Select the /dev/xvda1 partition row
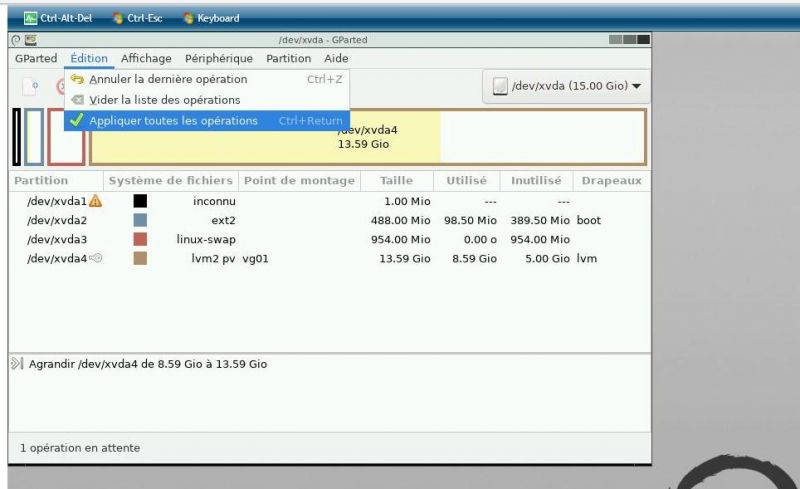 pyautogui.click(x=330, y=201)
